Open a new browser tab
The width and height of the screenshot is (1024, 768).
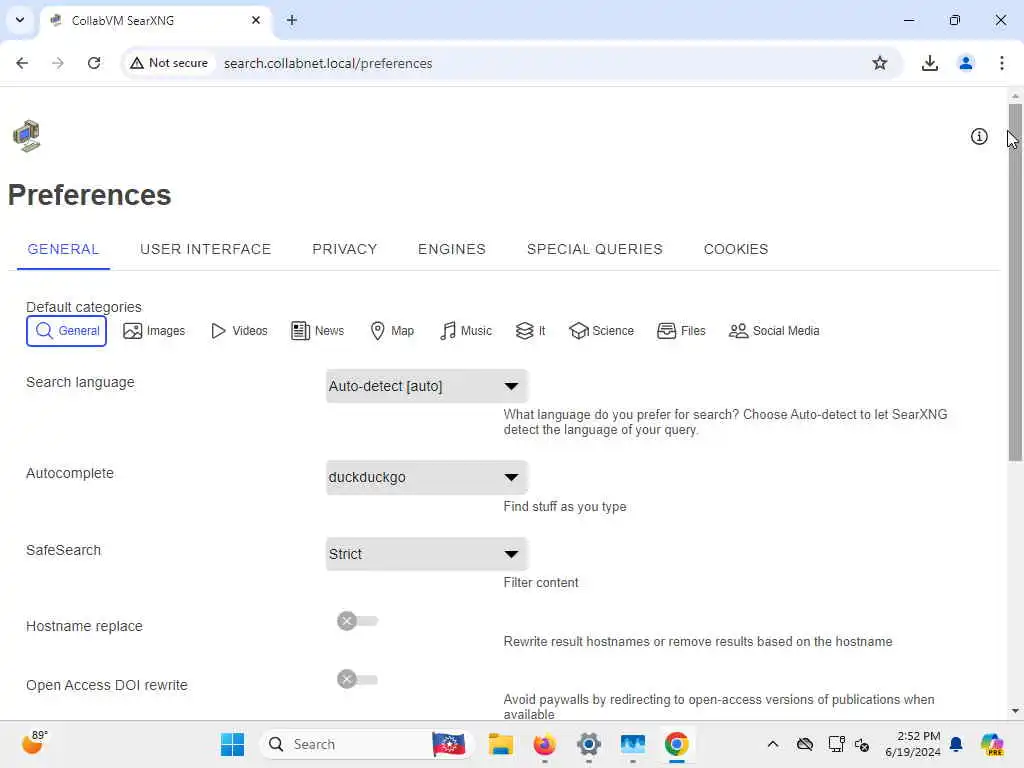tap(291, 20)
